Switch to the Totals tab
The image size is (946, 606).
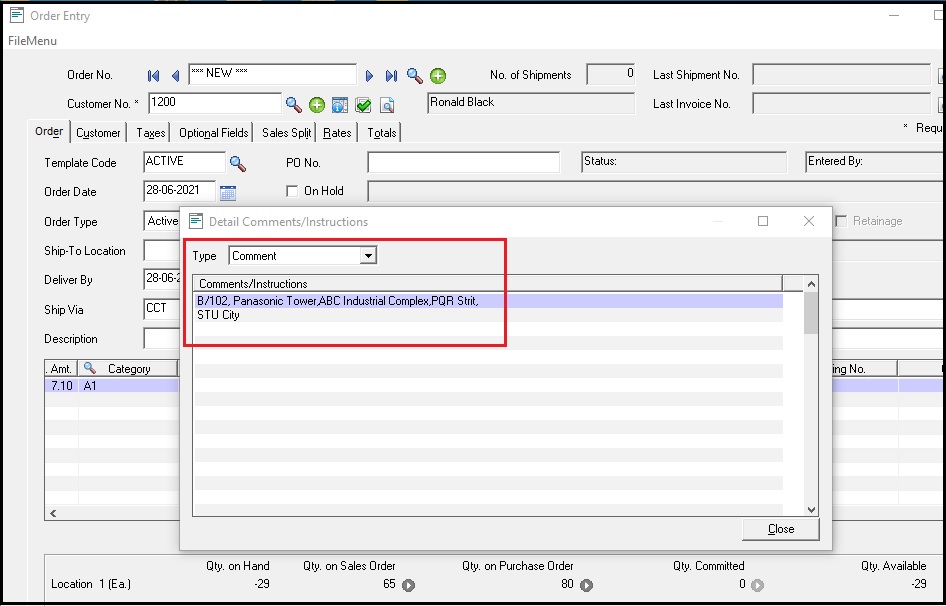382,133
